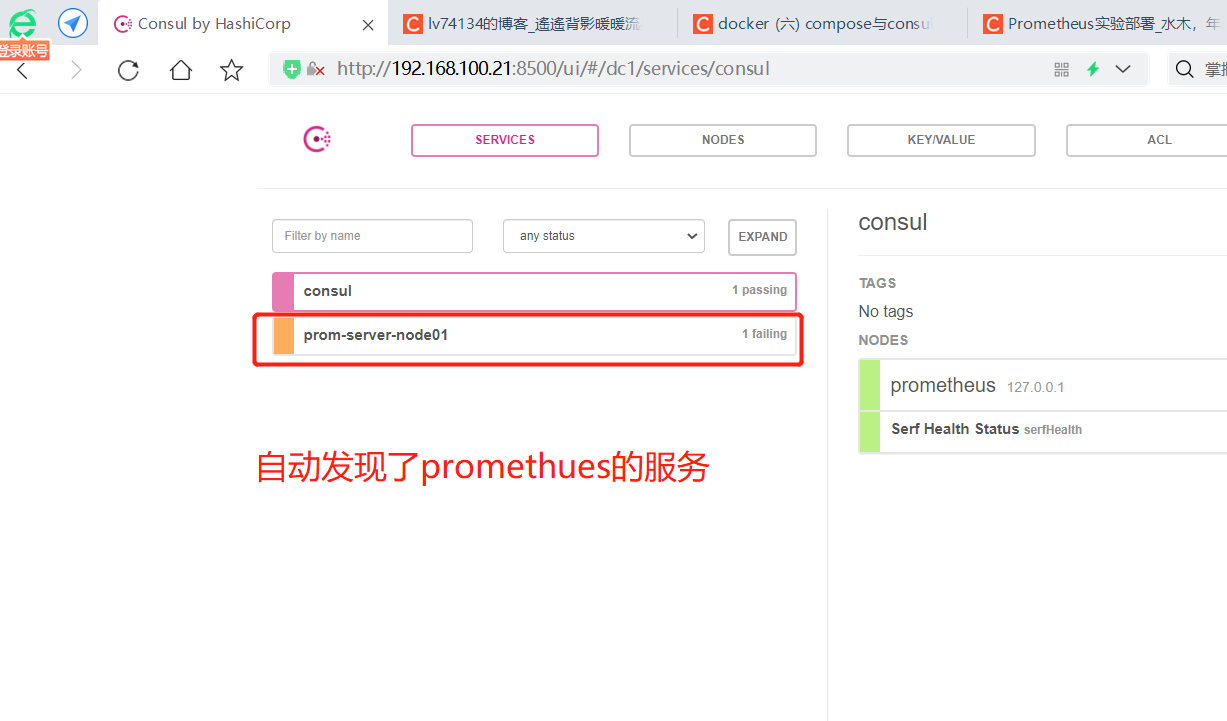The image size is (1227, 721).
Task: Click the EXPAND button
Action: tap(762, 237)
